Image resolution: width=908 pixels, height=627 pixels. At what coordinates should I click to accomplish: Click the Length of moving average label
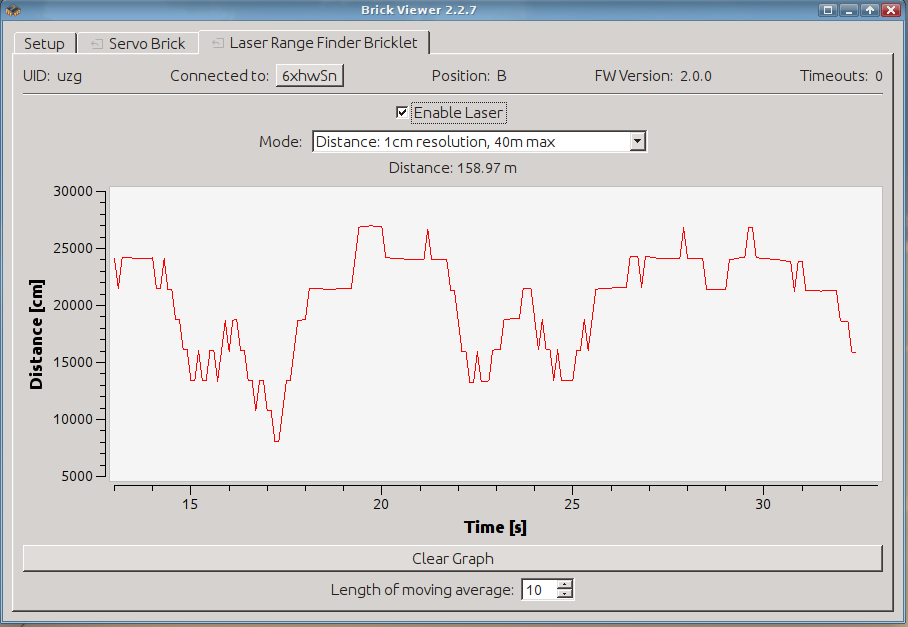click(x=422, y=590)
